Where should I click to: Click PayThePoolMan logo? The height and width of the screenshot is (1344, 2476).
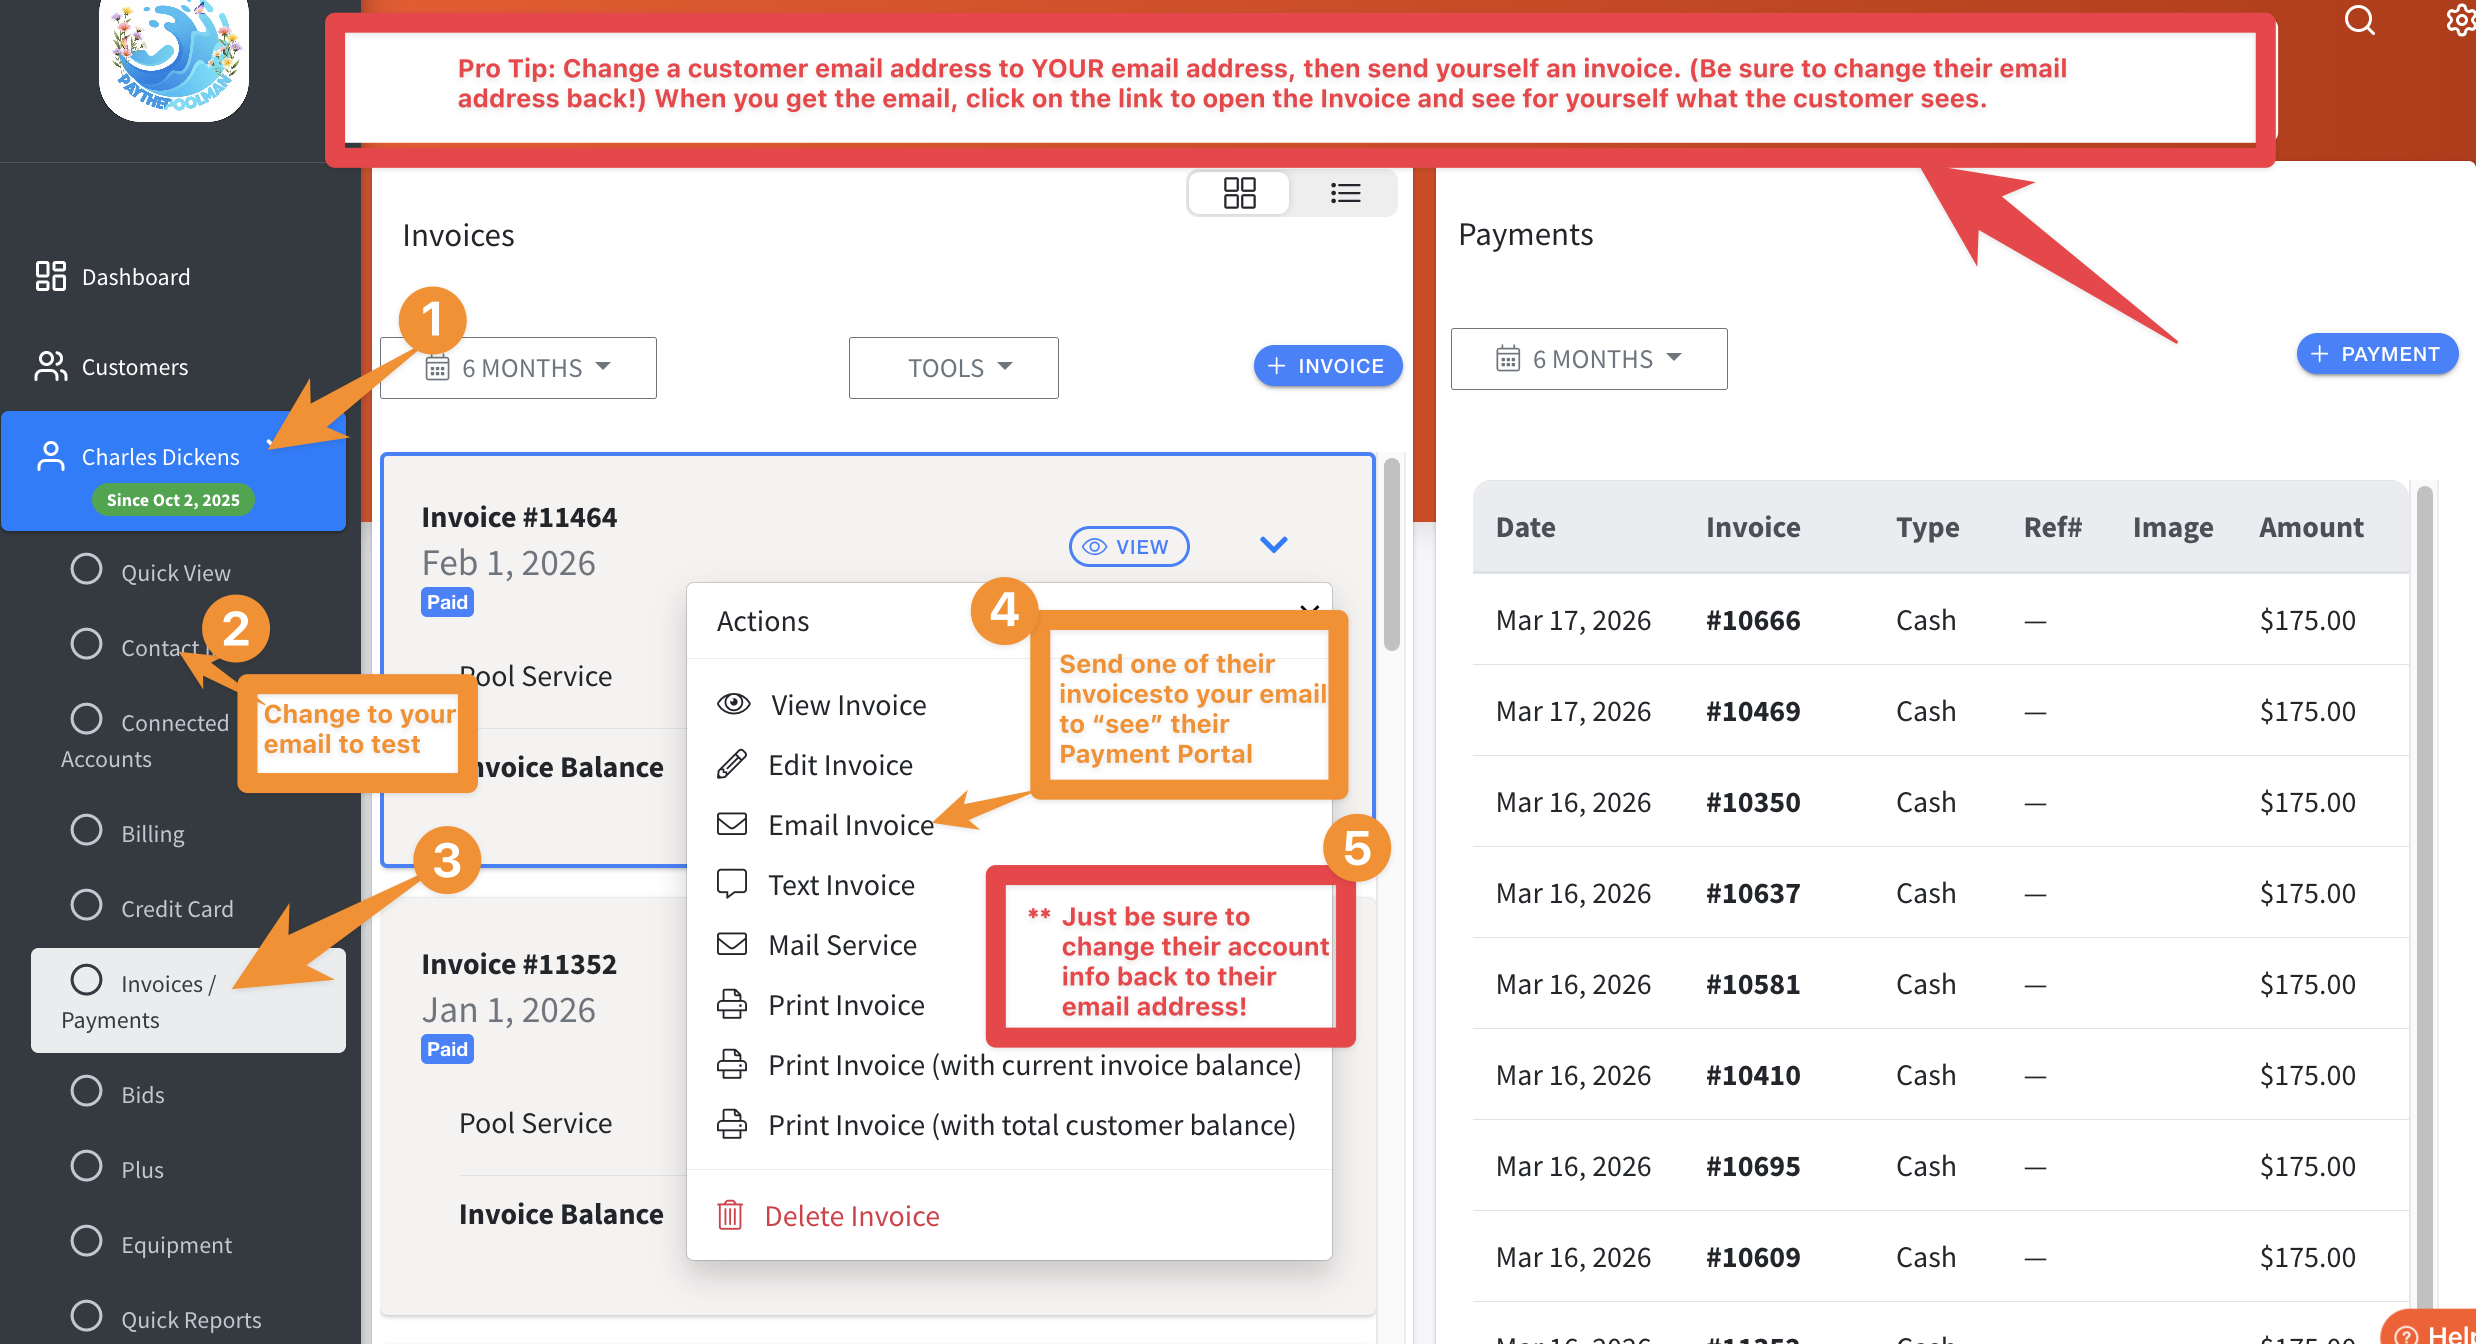[174, 58]
